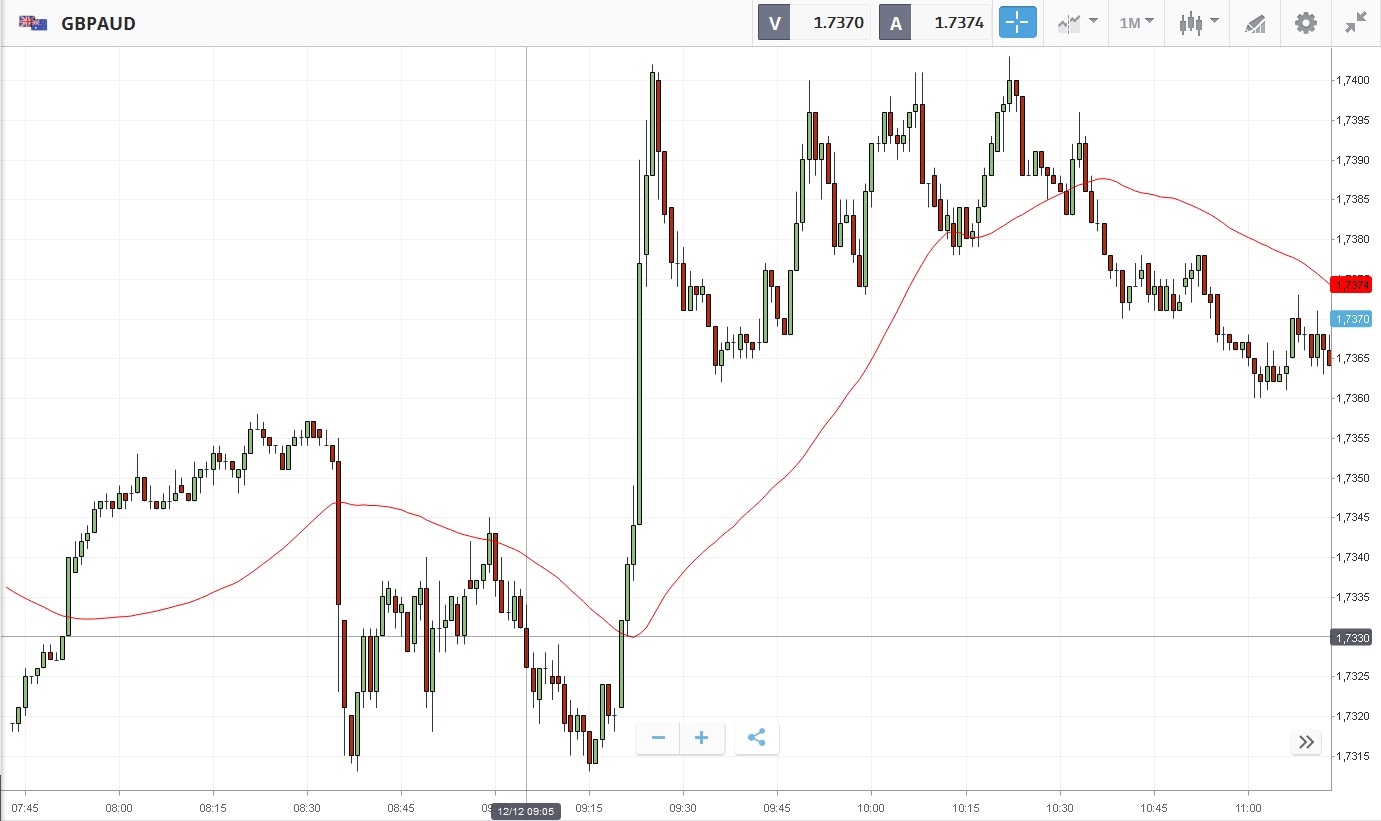The height and width of the screenshot is (821, 1381).
Task: Jump to latest candles with double-arrow
Action: pos(1305,741)
